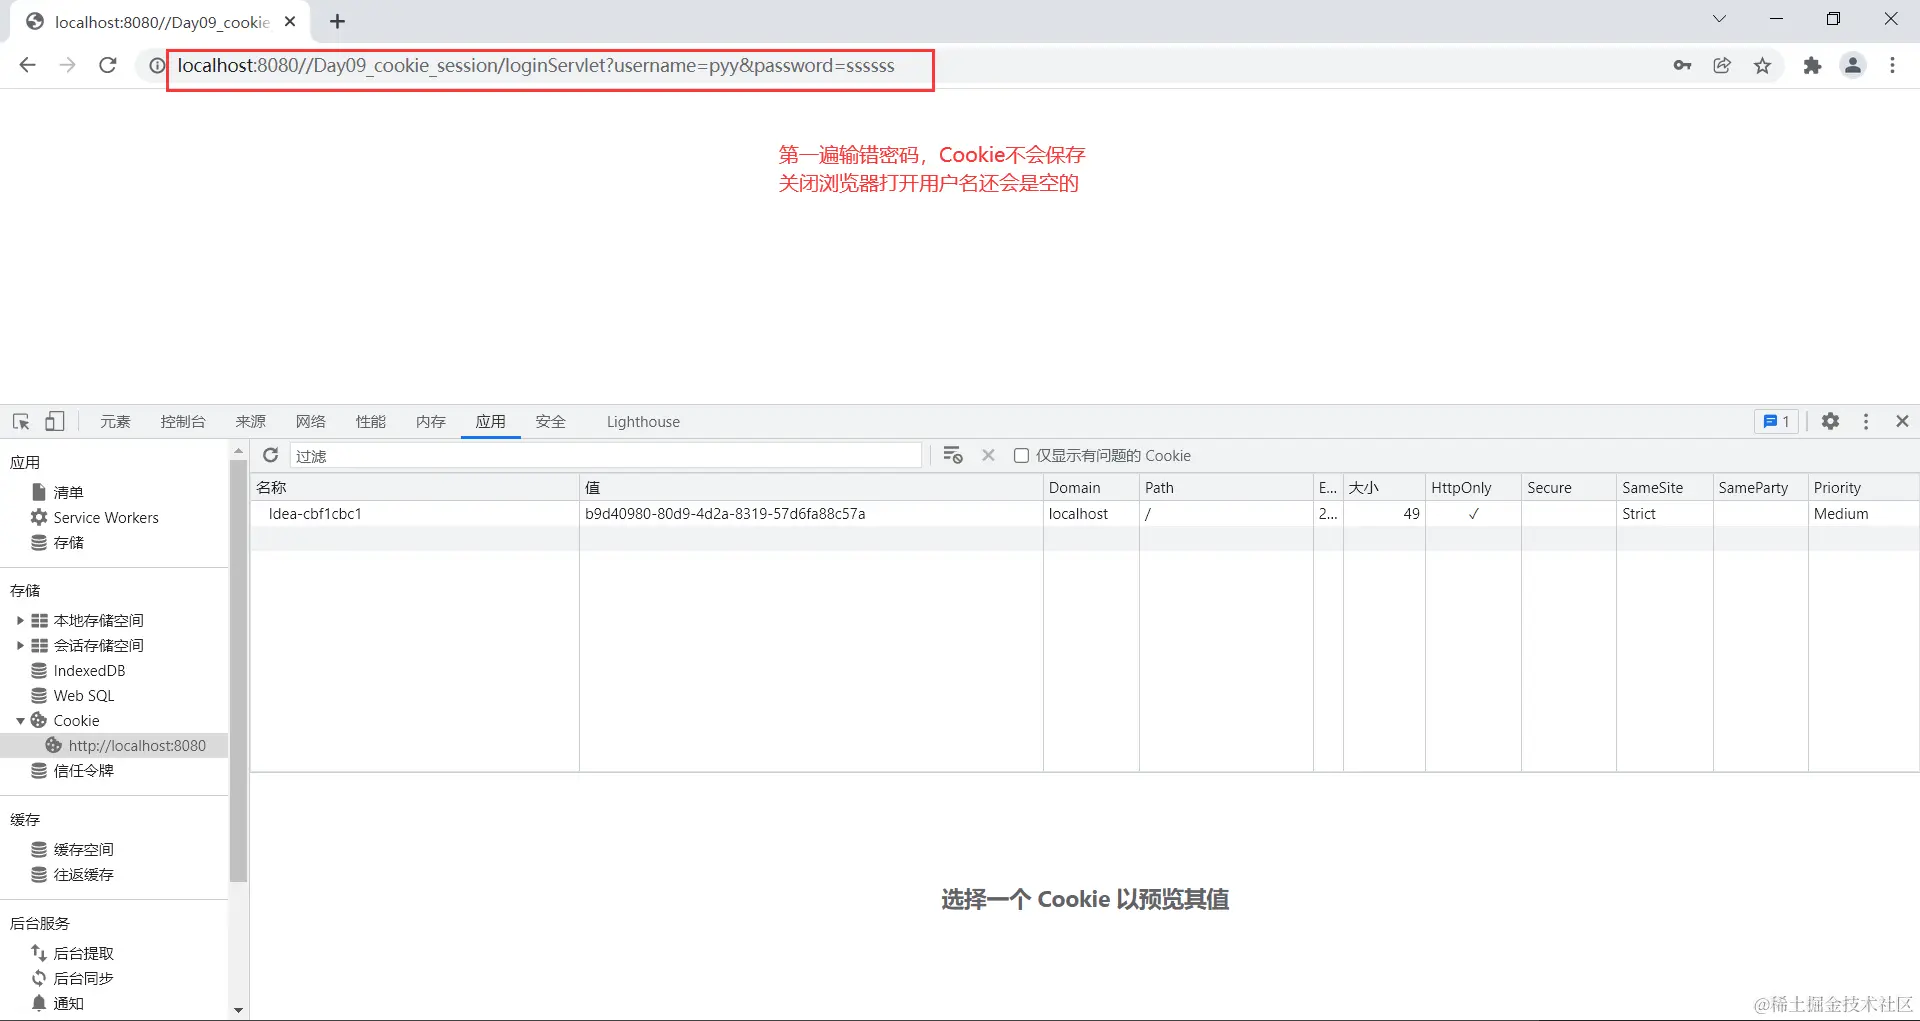Toggle the device toolbar icon

coord(55,421)
